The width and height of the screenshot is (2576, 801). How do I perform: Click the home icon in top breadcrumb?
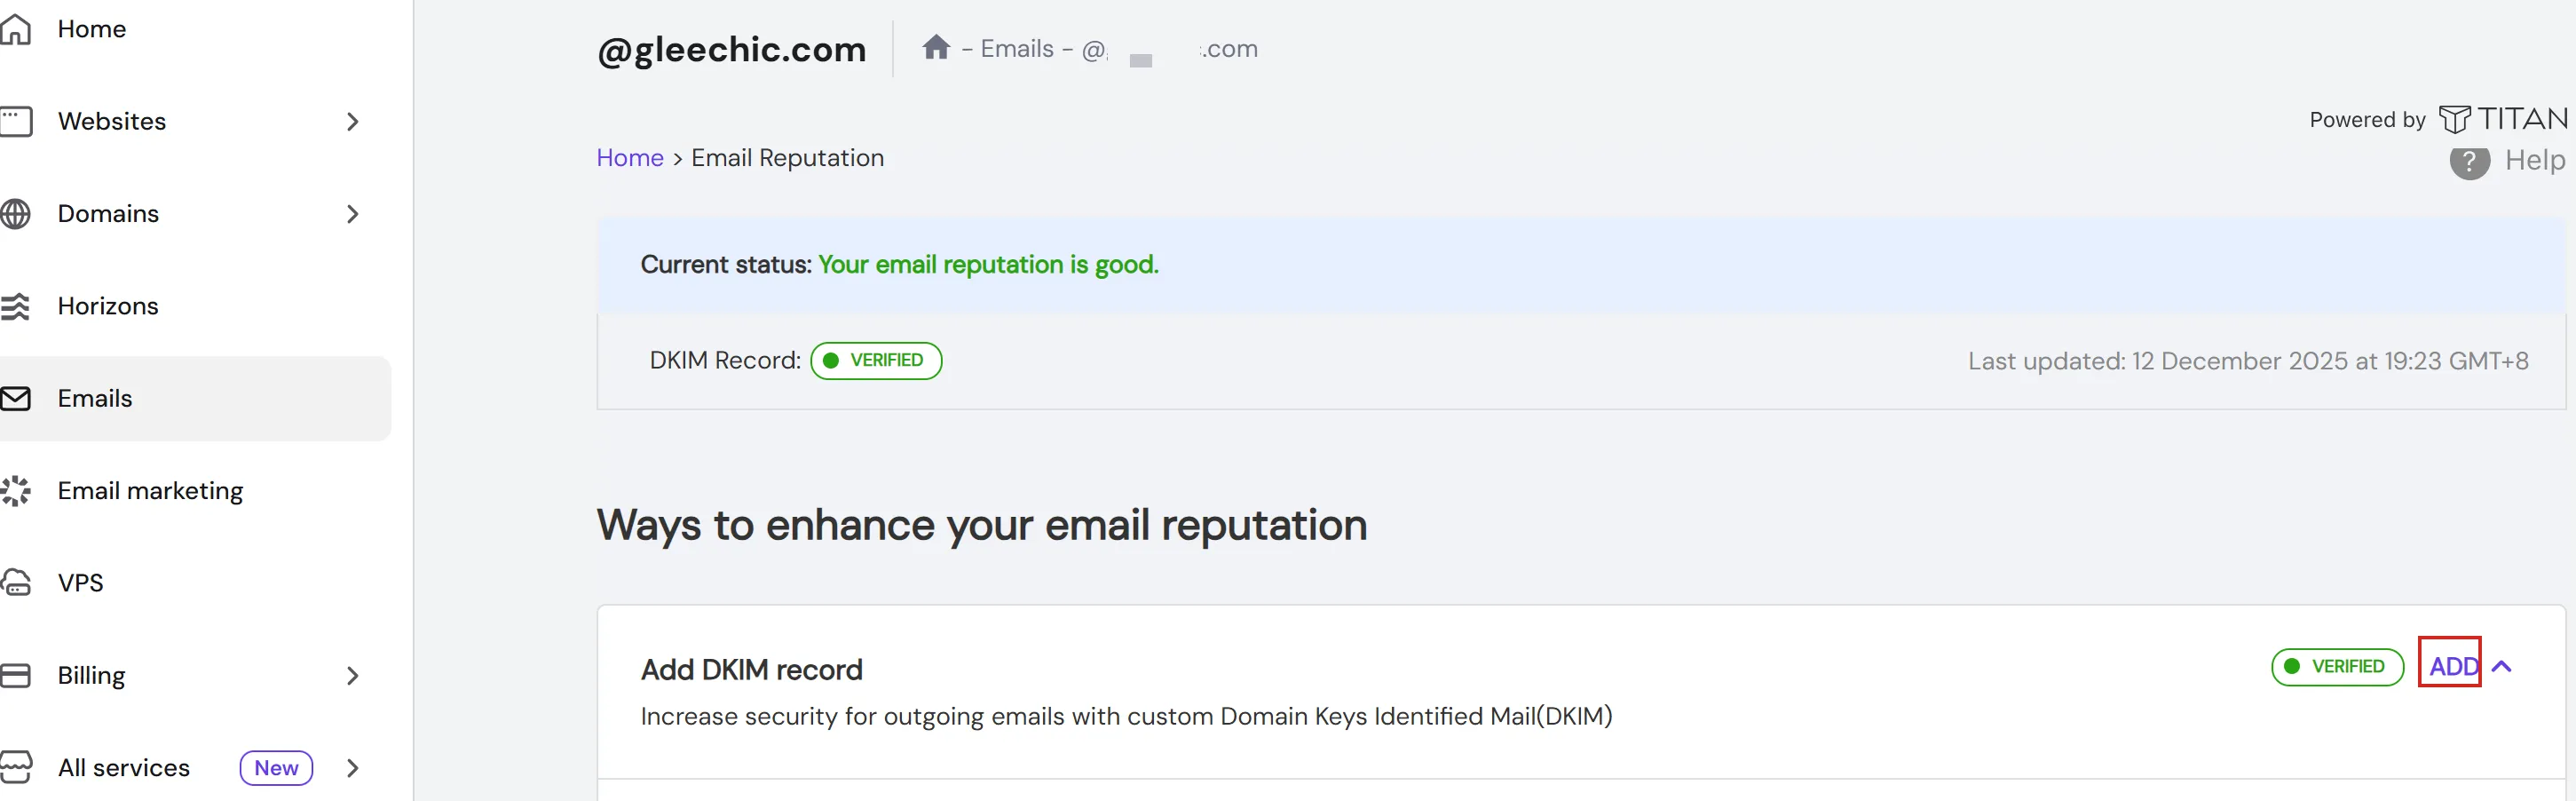click(x=936, y=47)
